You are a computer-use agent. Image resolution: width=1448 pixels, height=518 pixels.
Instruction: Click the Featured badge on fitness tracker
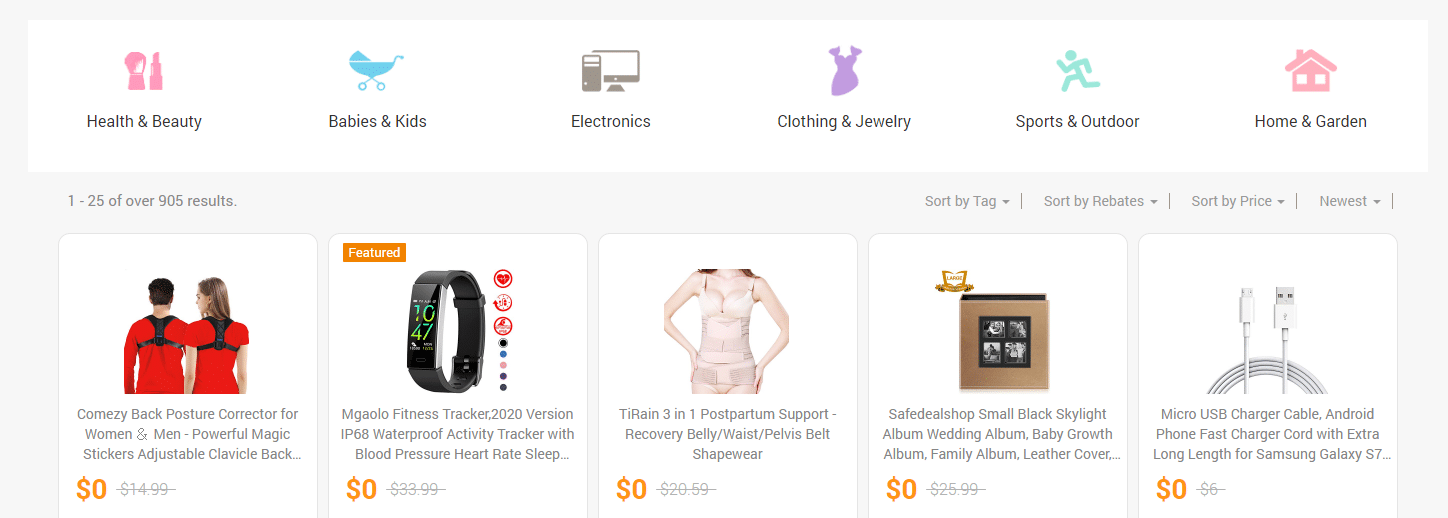tap(374, 253)
